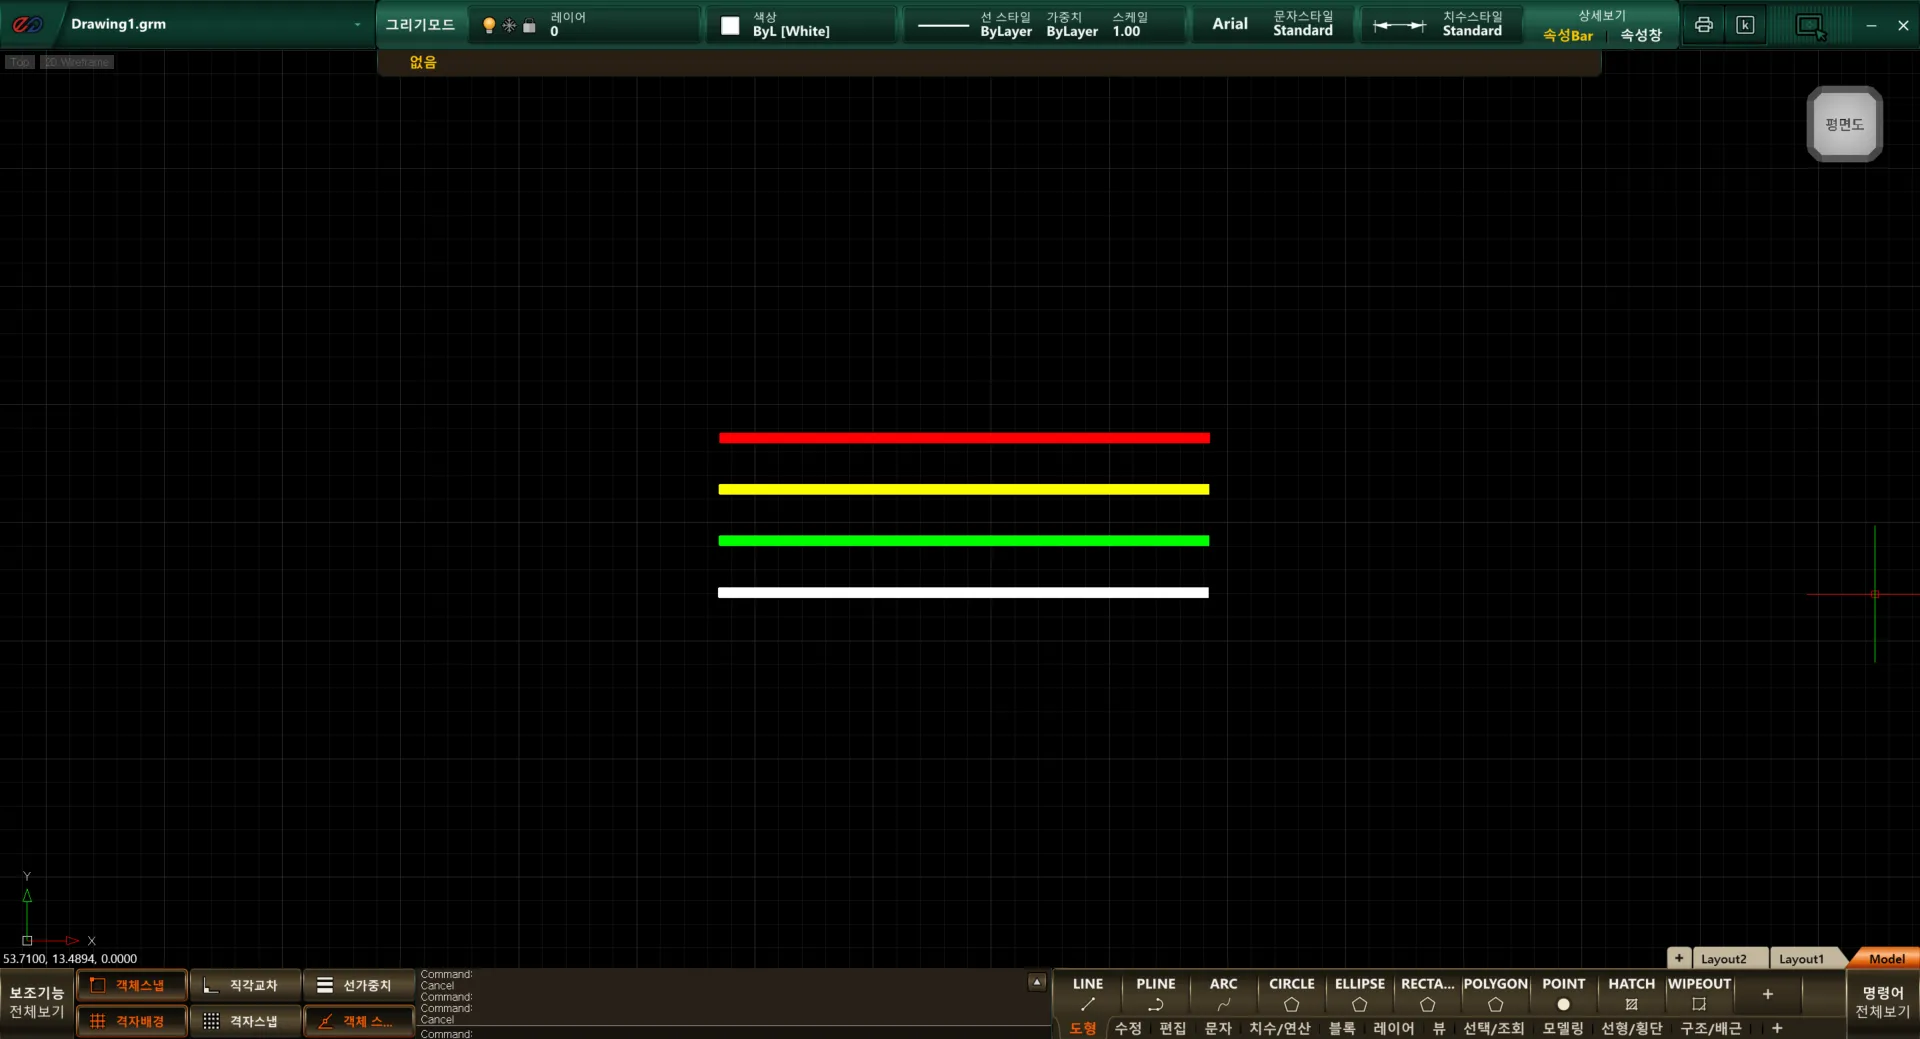The width and height of the screenshot is (1920, 1039).
Task: Open the 수정 modify tab
Action: point(1128,1028)
